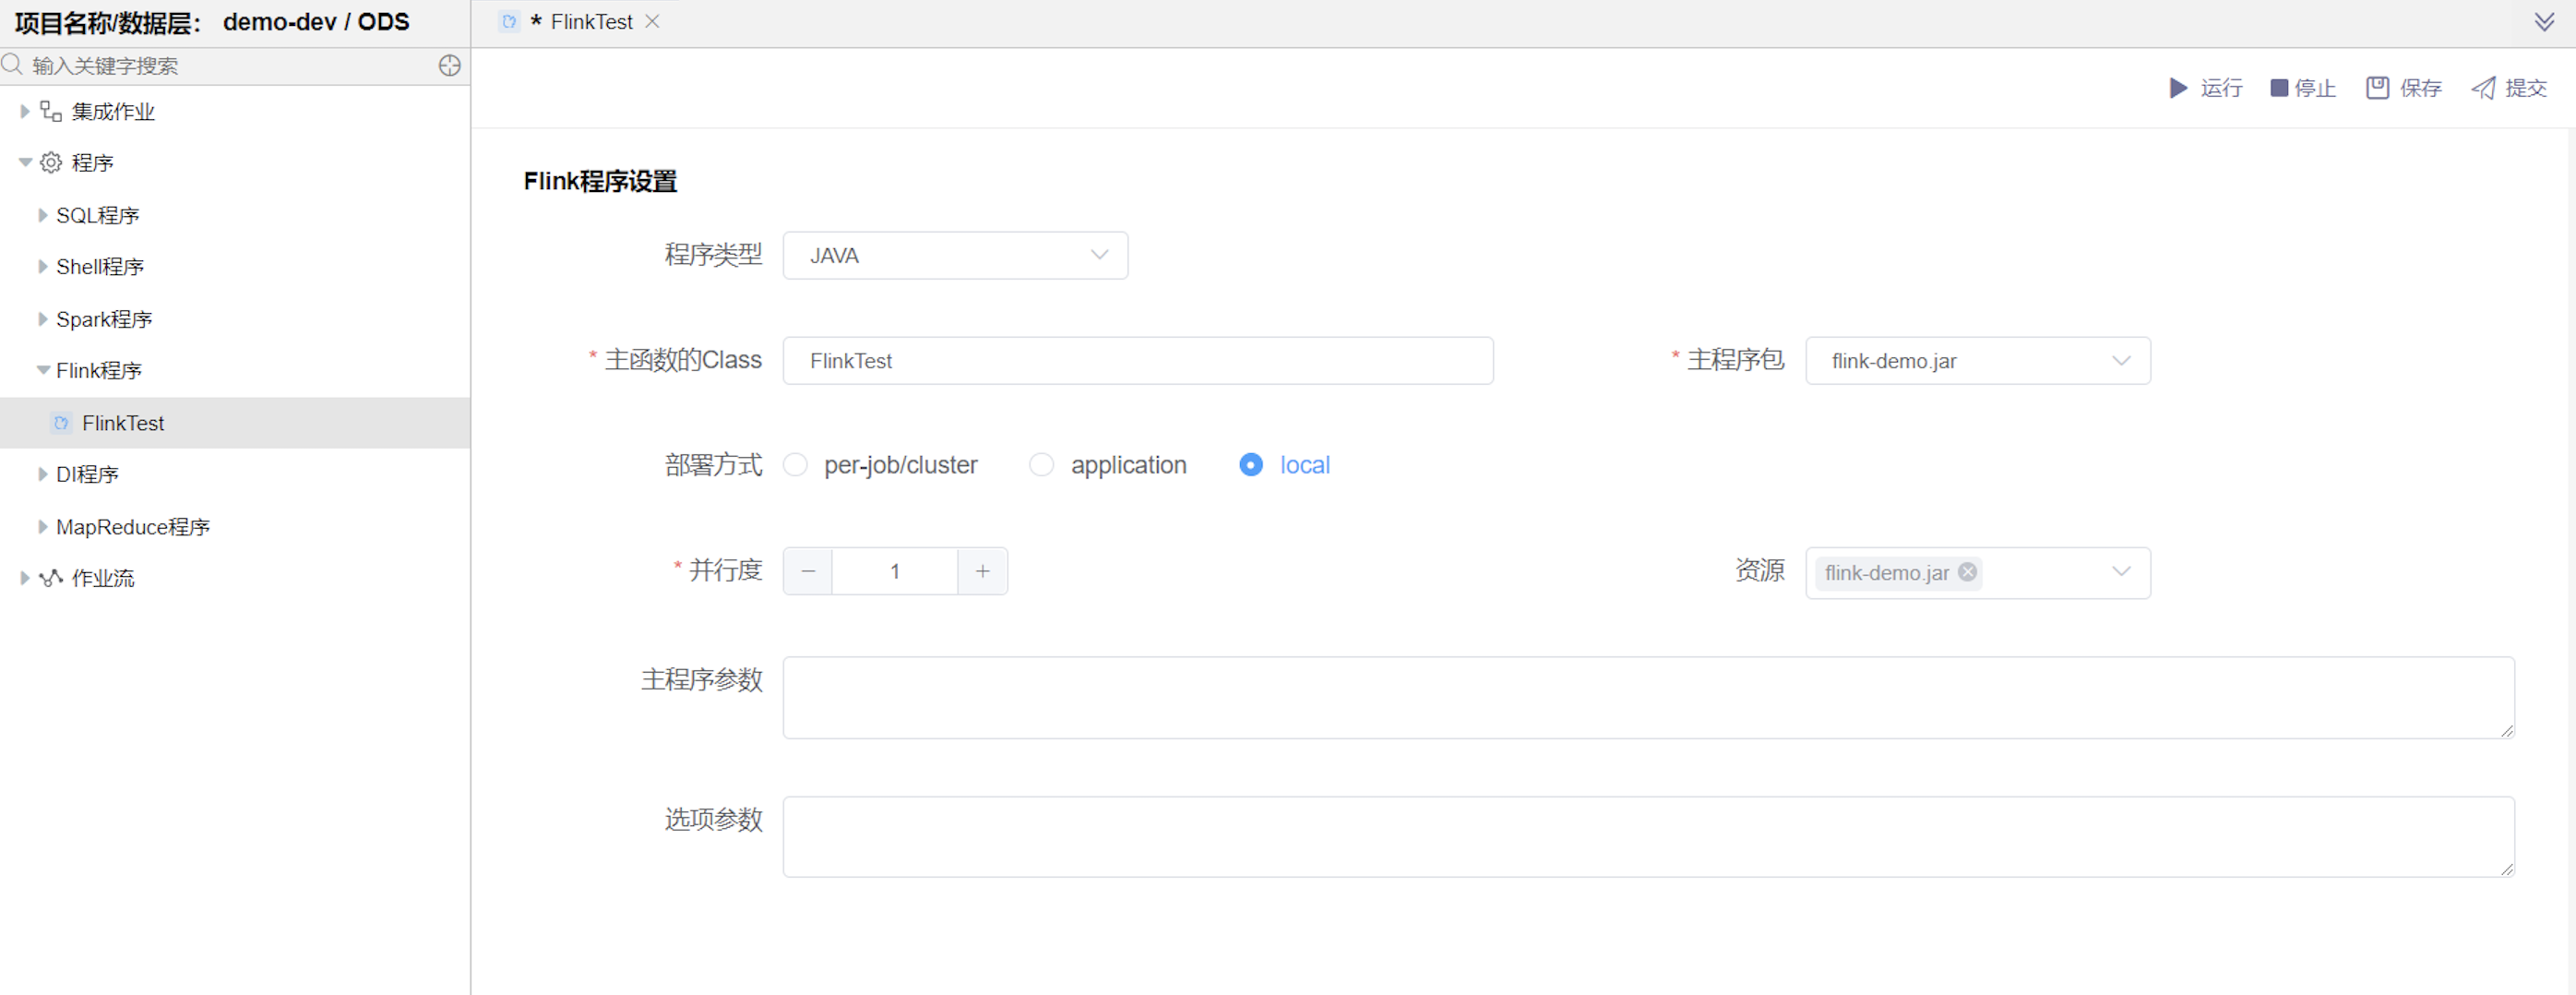2576x995 pixels.
Task: Open the 程序类型 JAVA dropdown
Action: click(955, 256)
